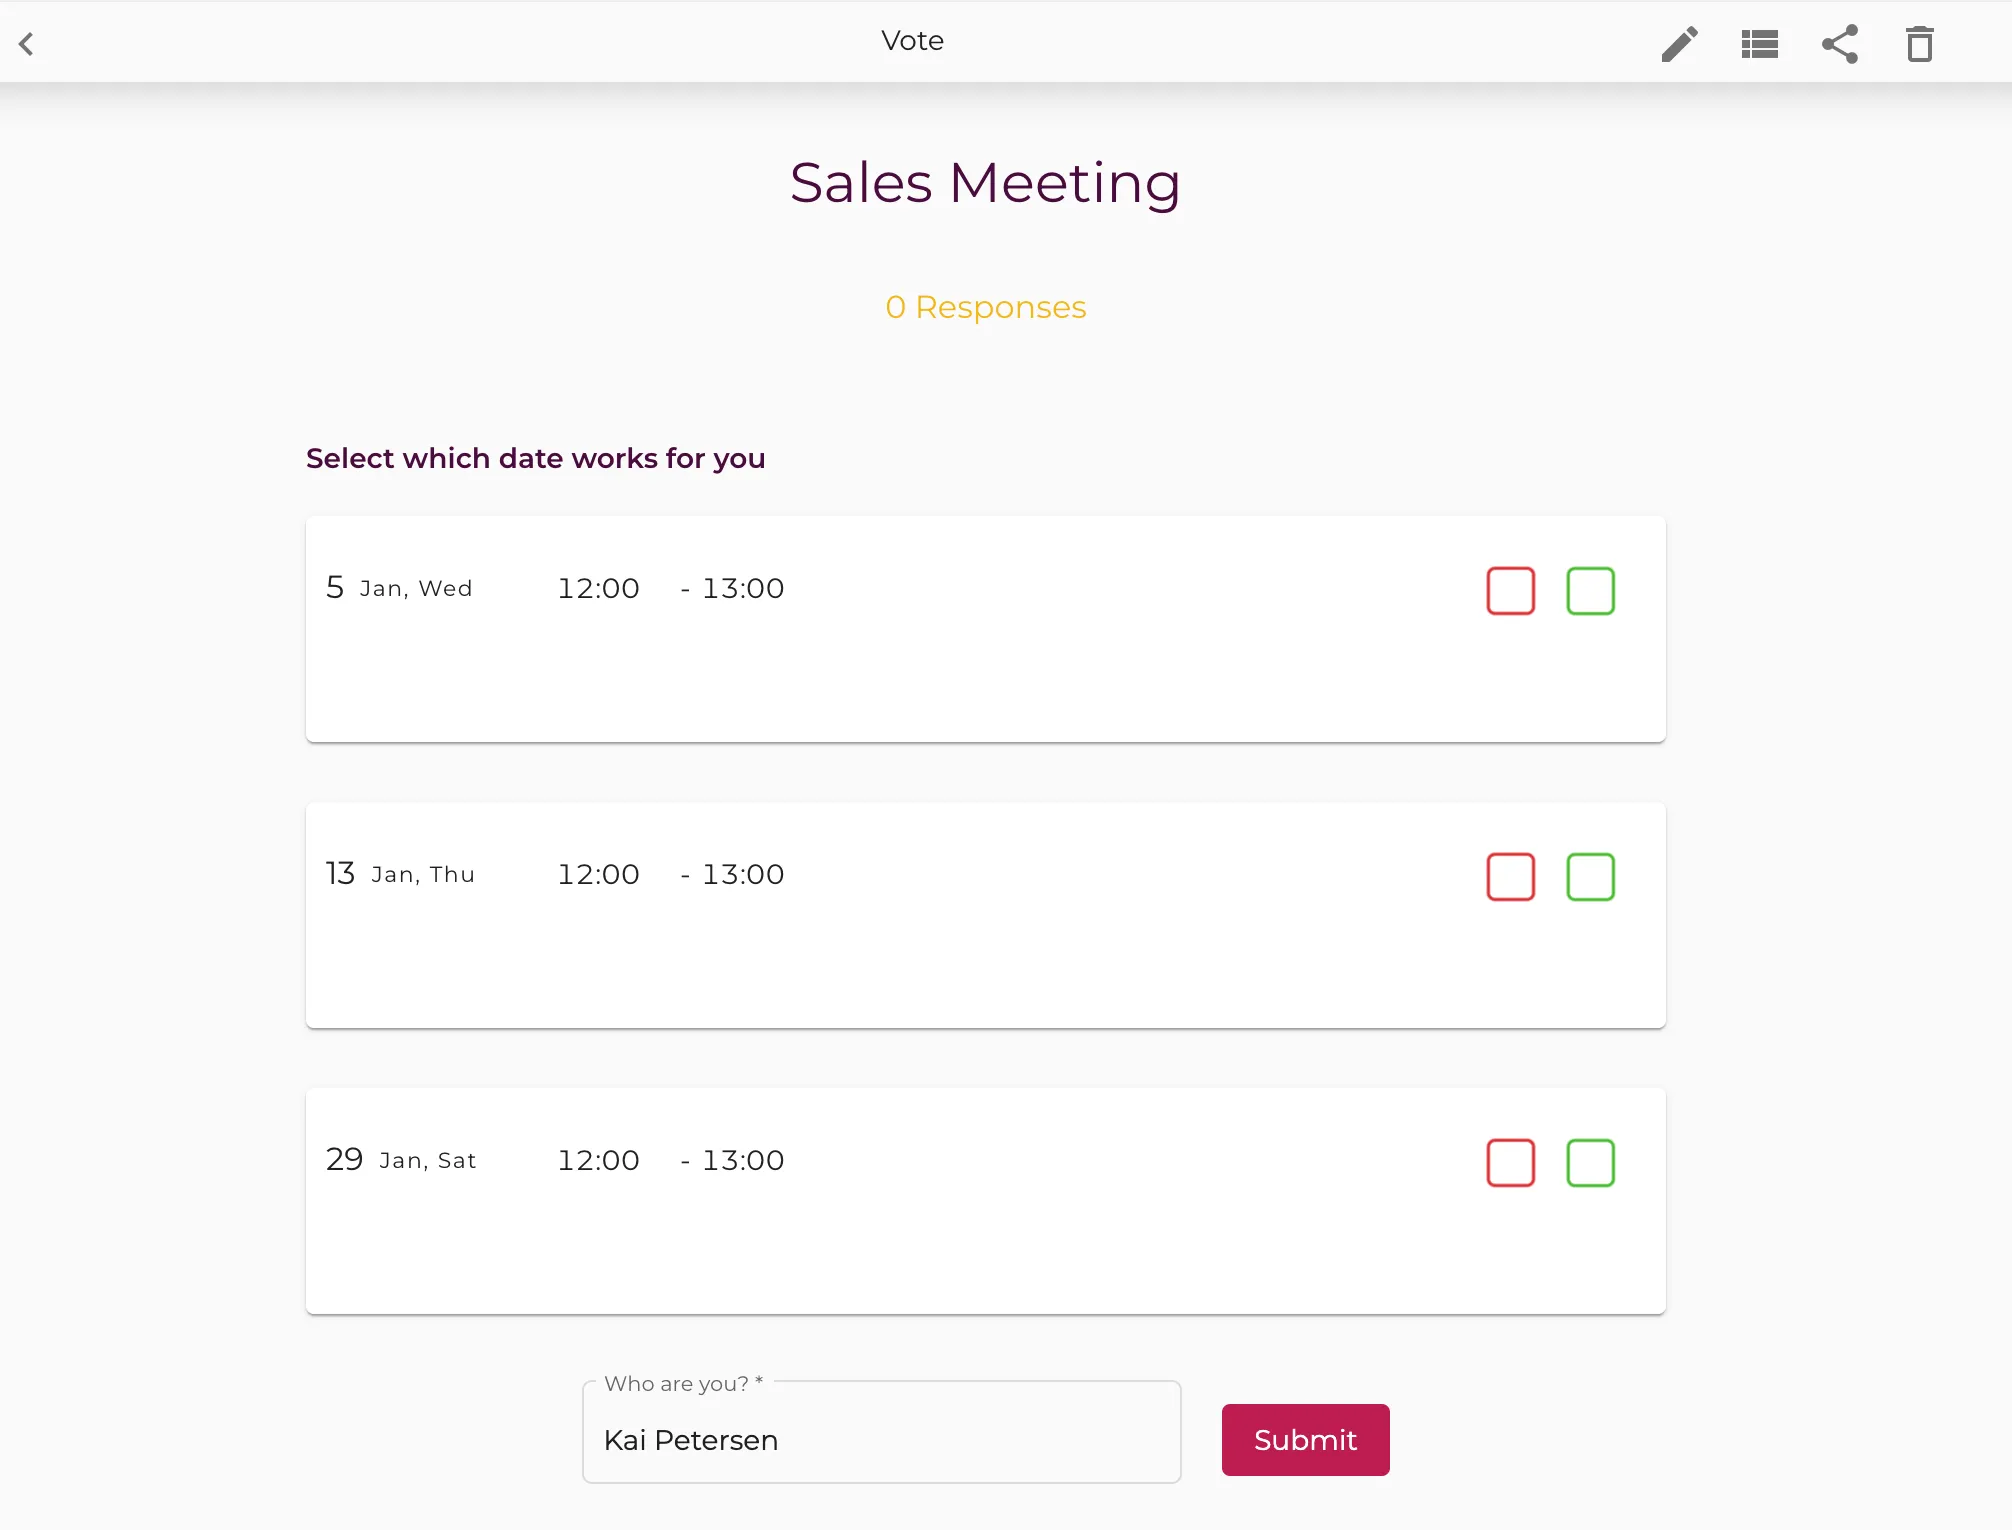Click "Select which date works for you" heading
This screenshot has height=1530, width=2012.
click(535, 458)
